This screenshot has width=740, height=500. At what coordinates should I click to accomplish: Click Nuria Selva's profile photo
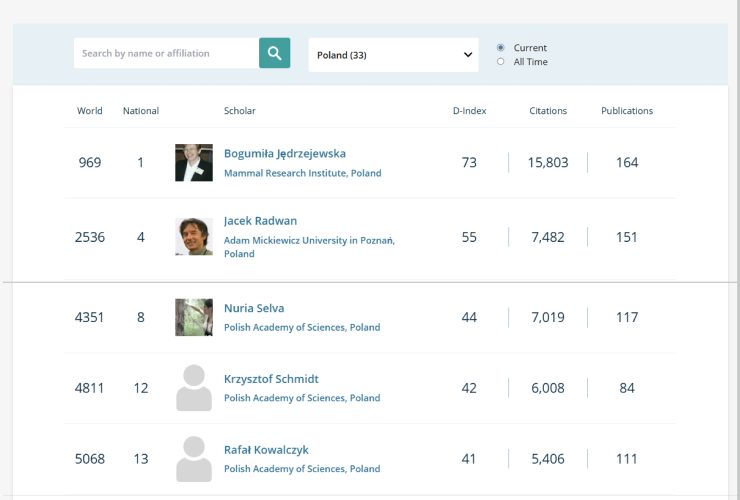coord(193,317)
